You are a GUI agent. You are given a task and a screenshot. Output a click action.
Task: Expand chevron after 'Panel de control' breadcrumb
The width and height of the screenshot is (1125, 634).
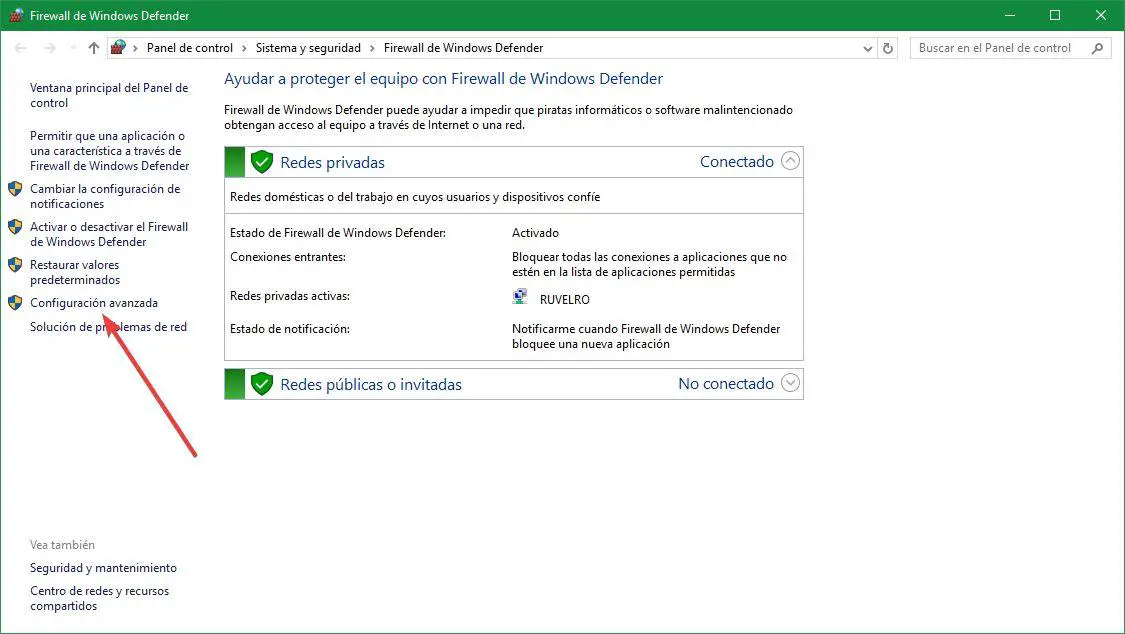pyautogui.click(x=245, y=48)
